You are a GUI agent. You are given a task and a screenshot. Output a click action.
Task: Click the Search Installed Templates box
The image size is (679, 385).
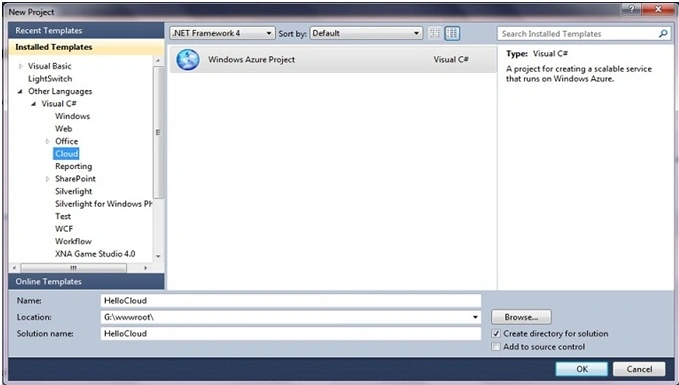tap(583, 33)
